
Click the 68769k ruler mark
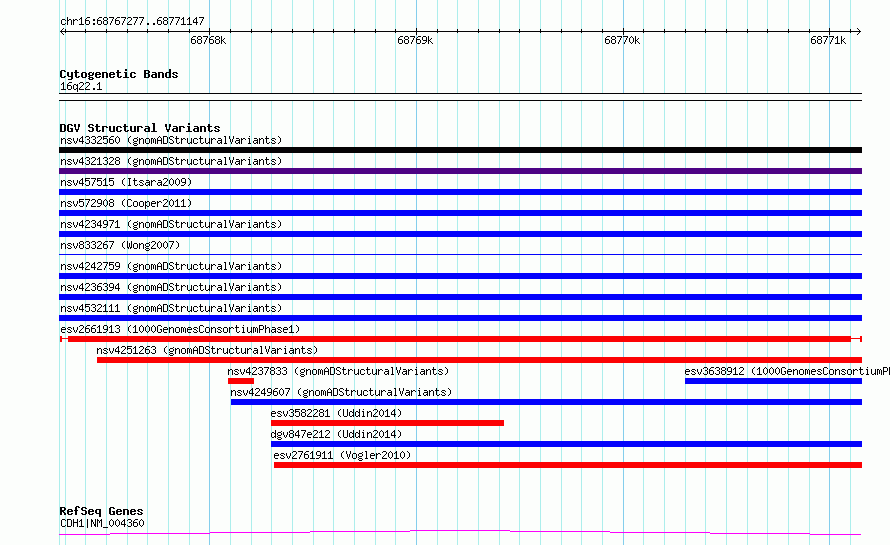(x=415, y=40)
